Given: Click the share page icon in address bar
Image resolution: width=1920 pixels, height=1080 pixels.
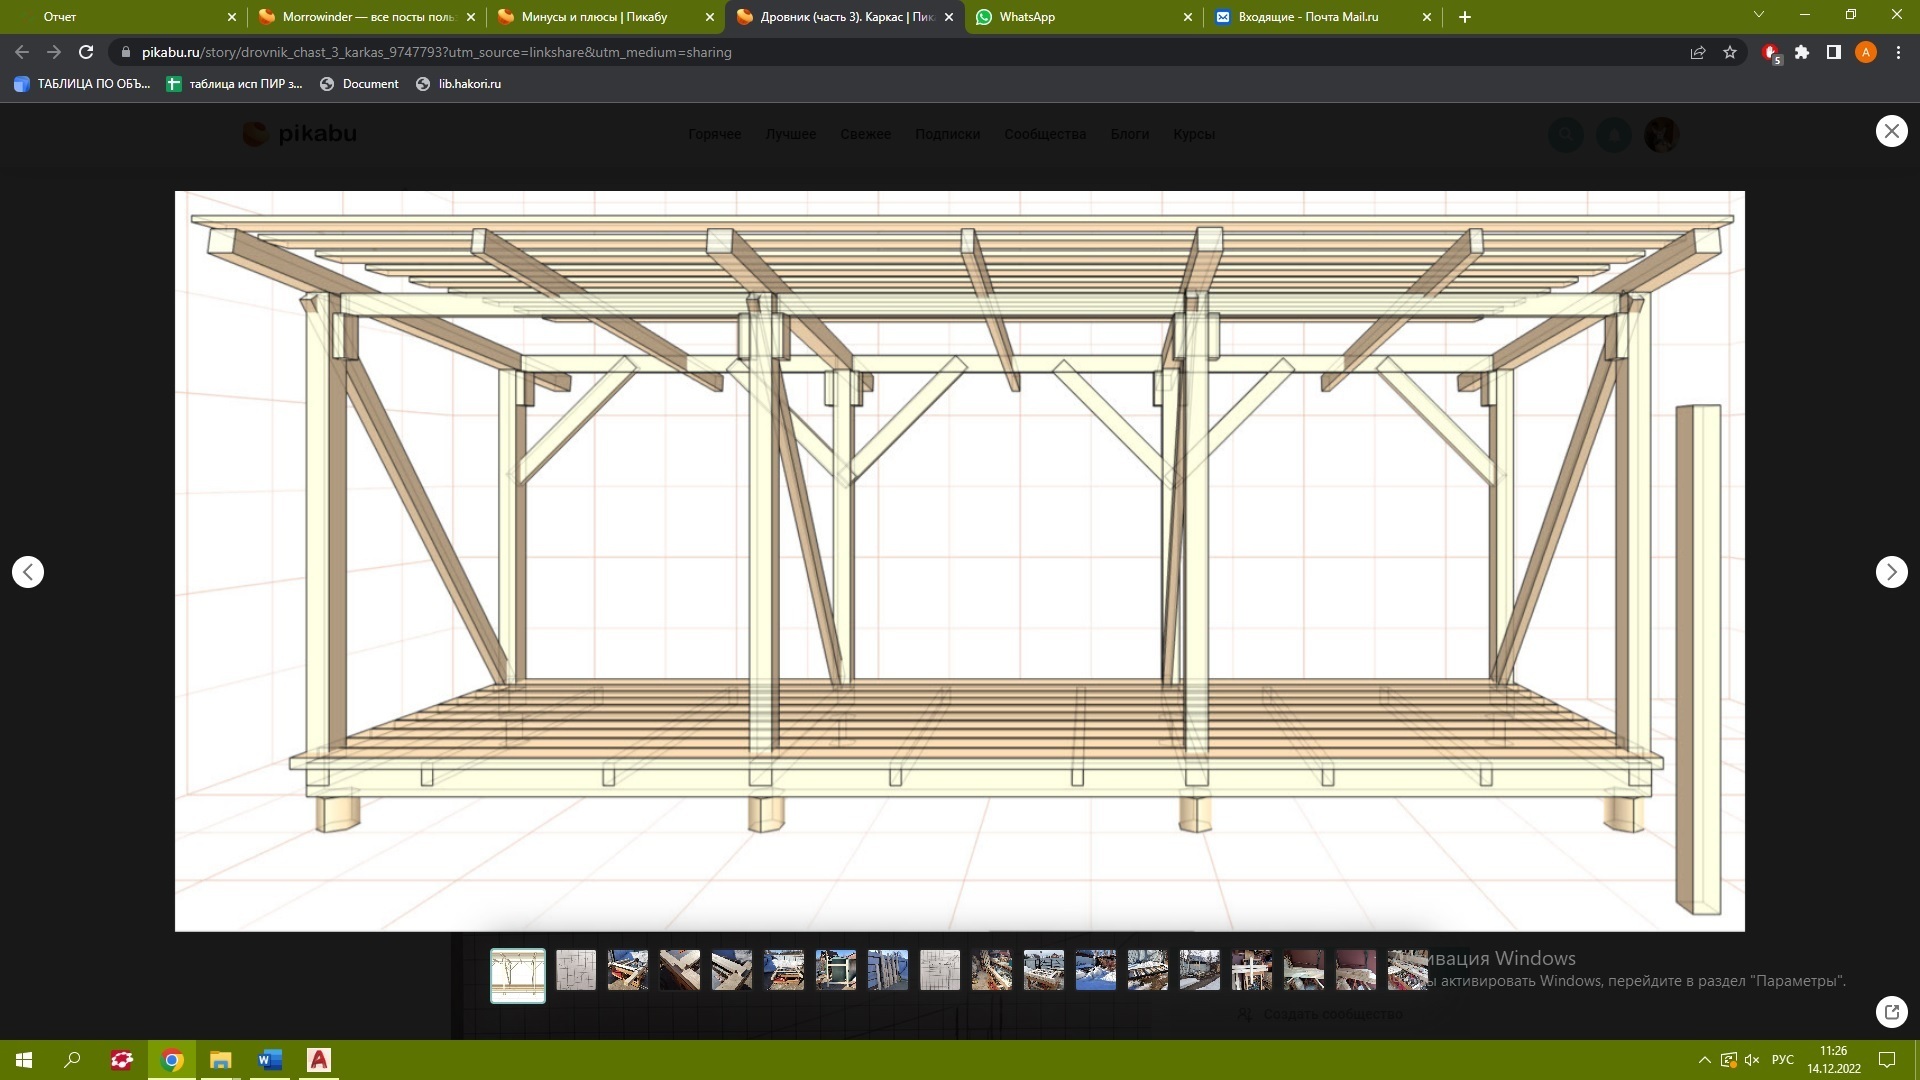Looking at the screenshot, I should point(1698,52).
